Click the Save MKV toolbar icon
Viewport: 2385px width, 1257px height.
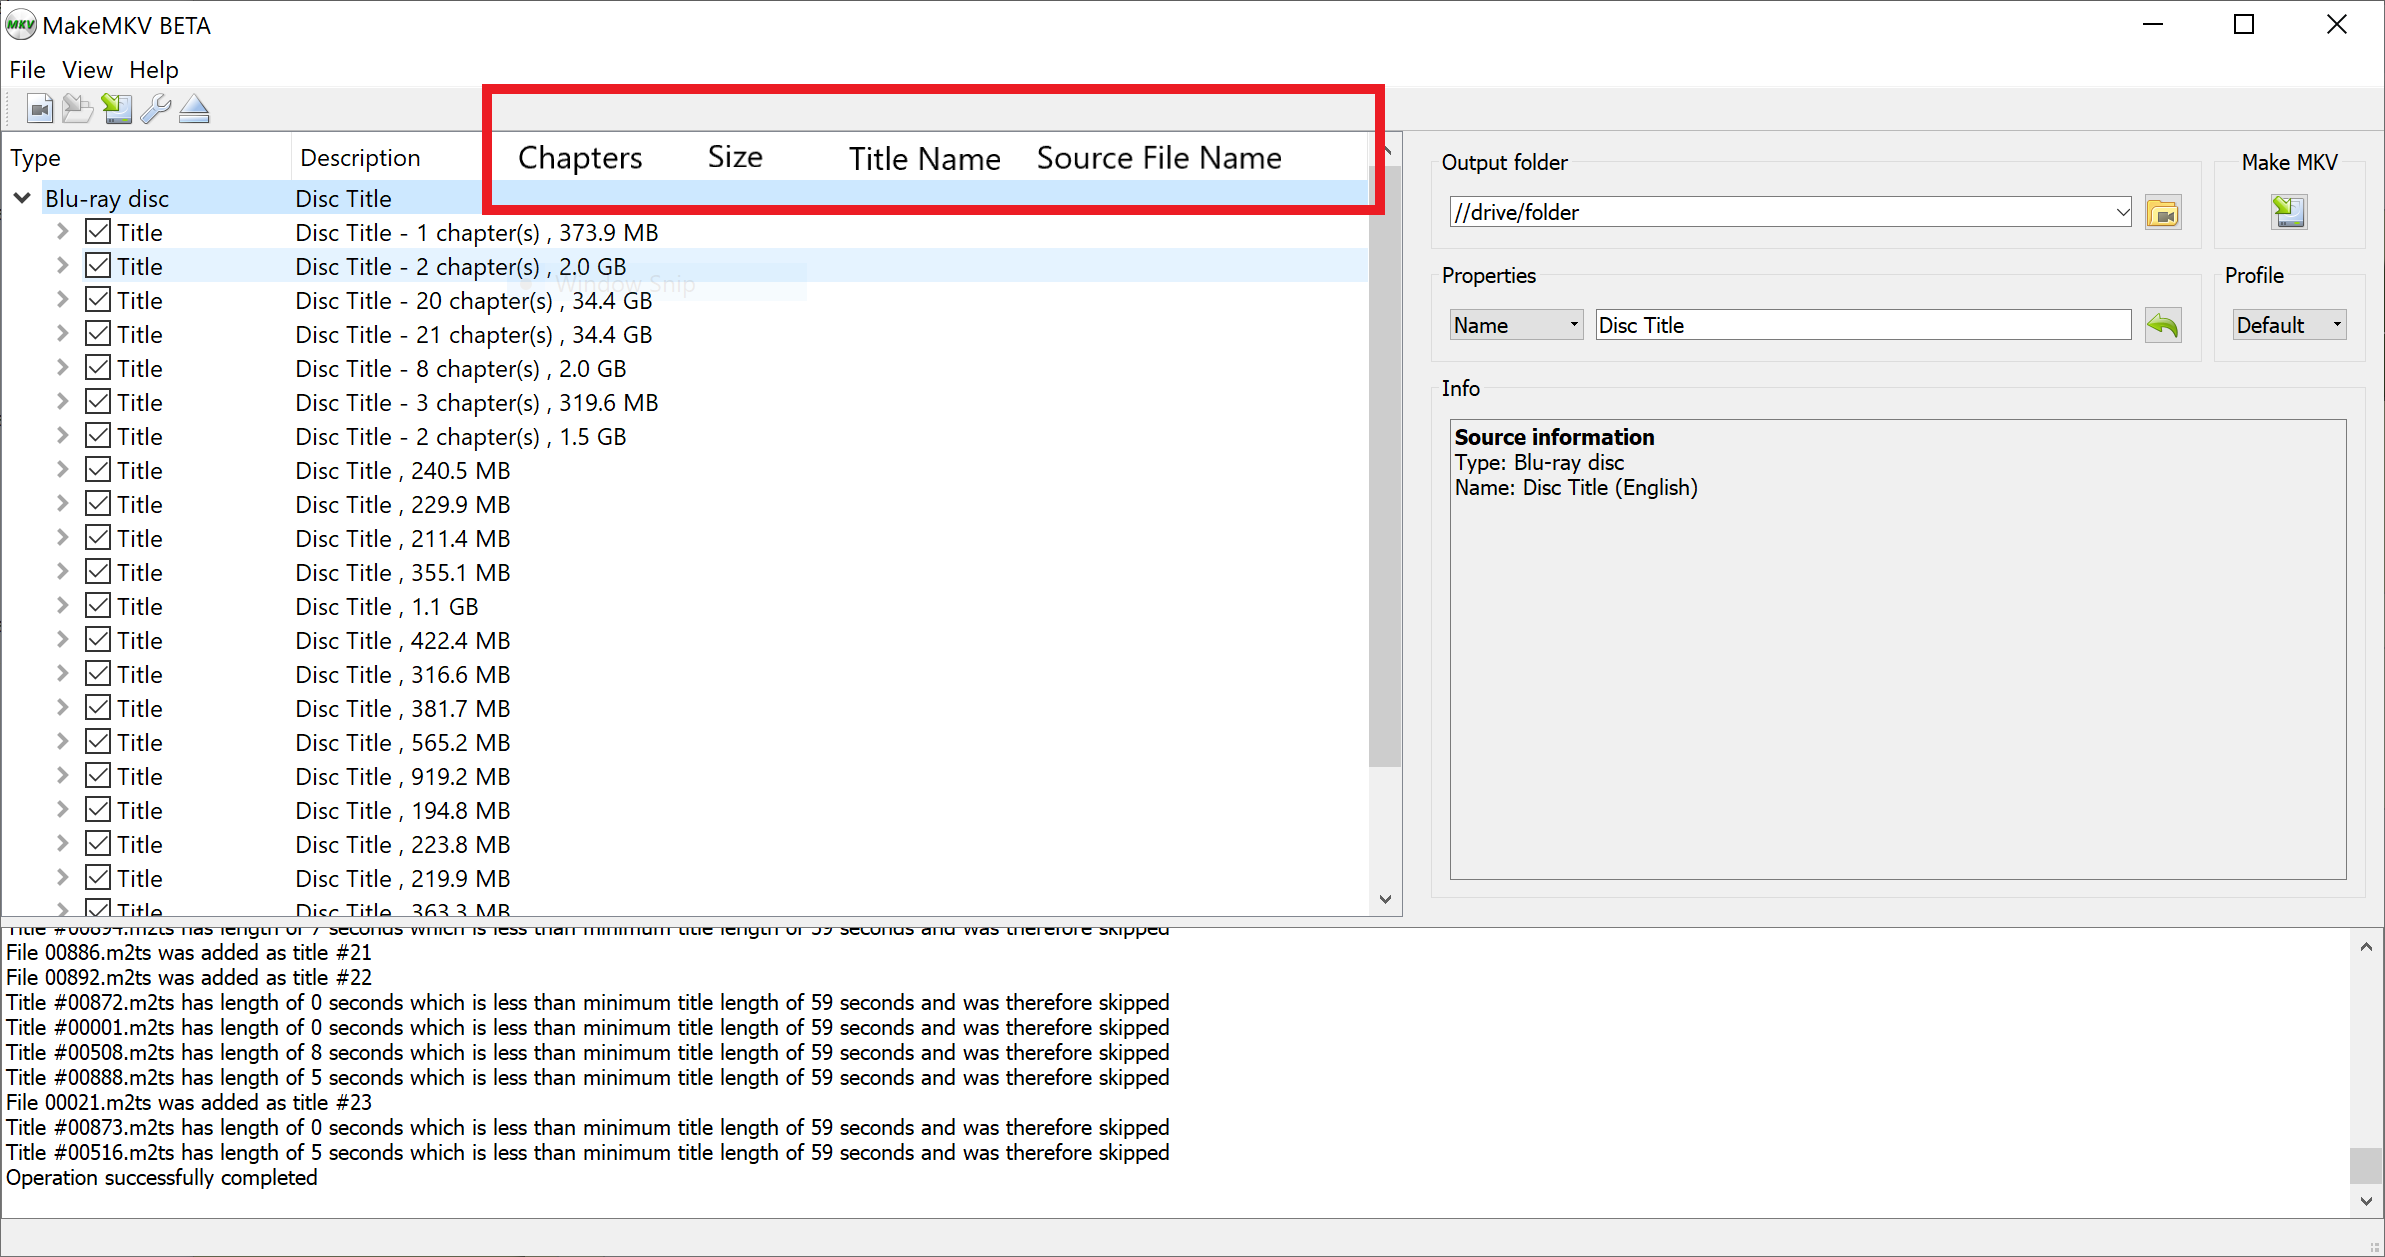[117, 109]
